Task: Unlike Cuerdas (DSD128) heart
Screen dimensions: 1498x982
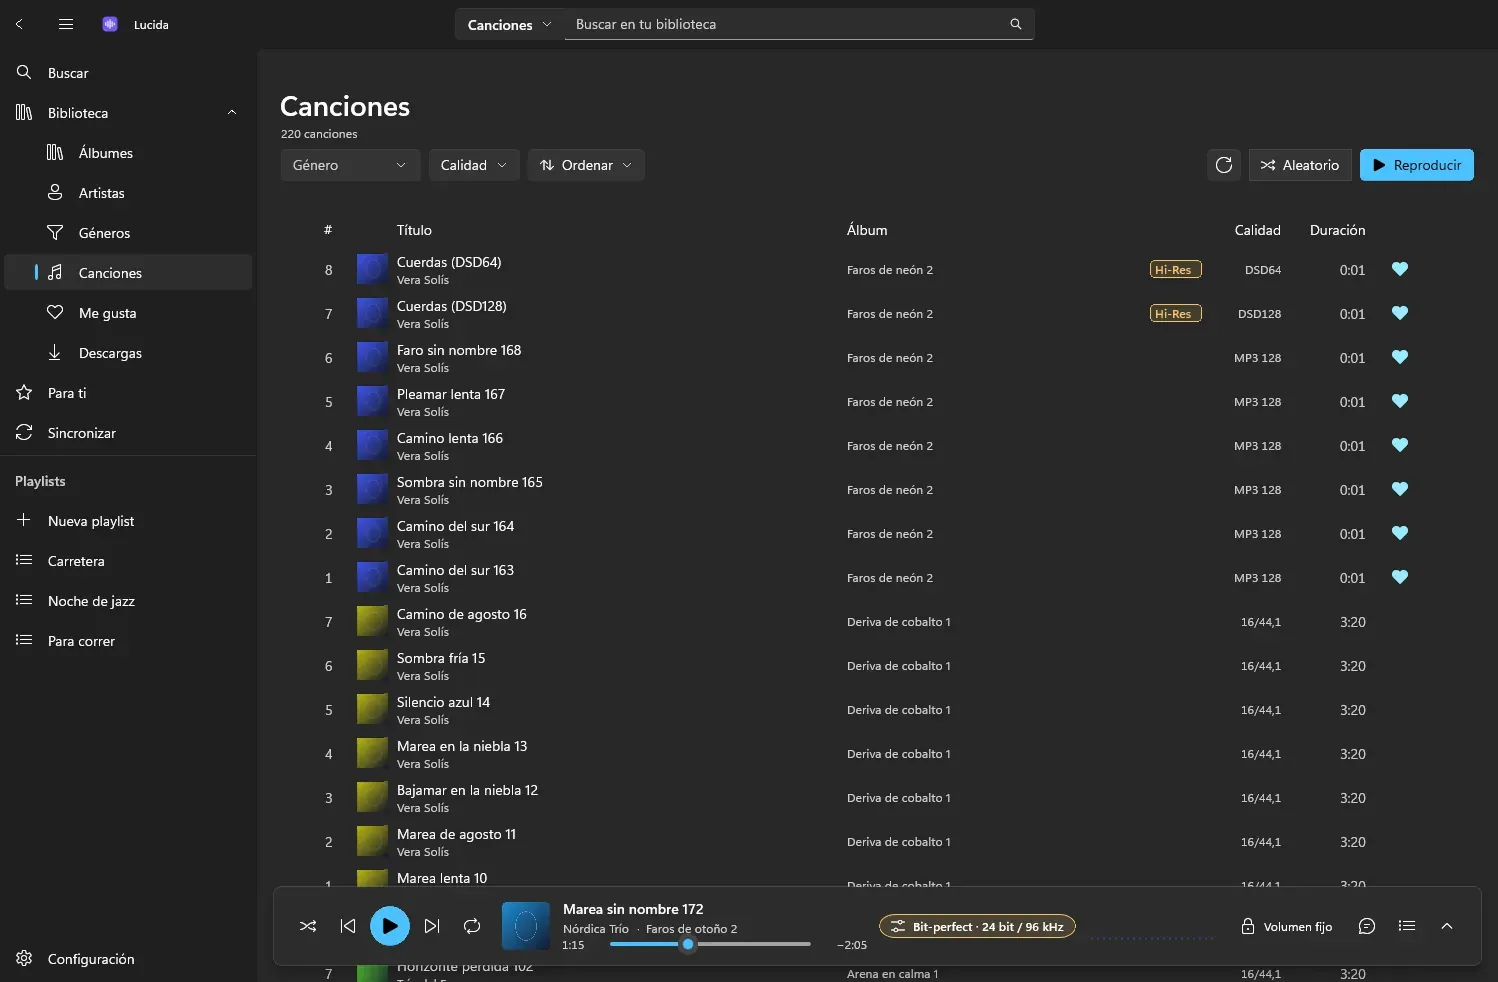Action: point(1400,313)
